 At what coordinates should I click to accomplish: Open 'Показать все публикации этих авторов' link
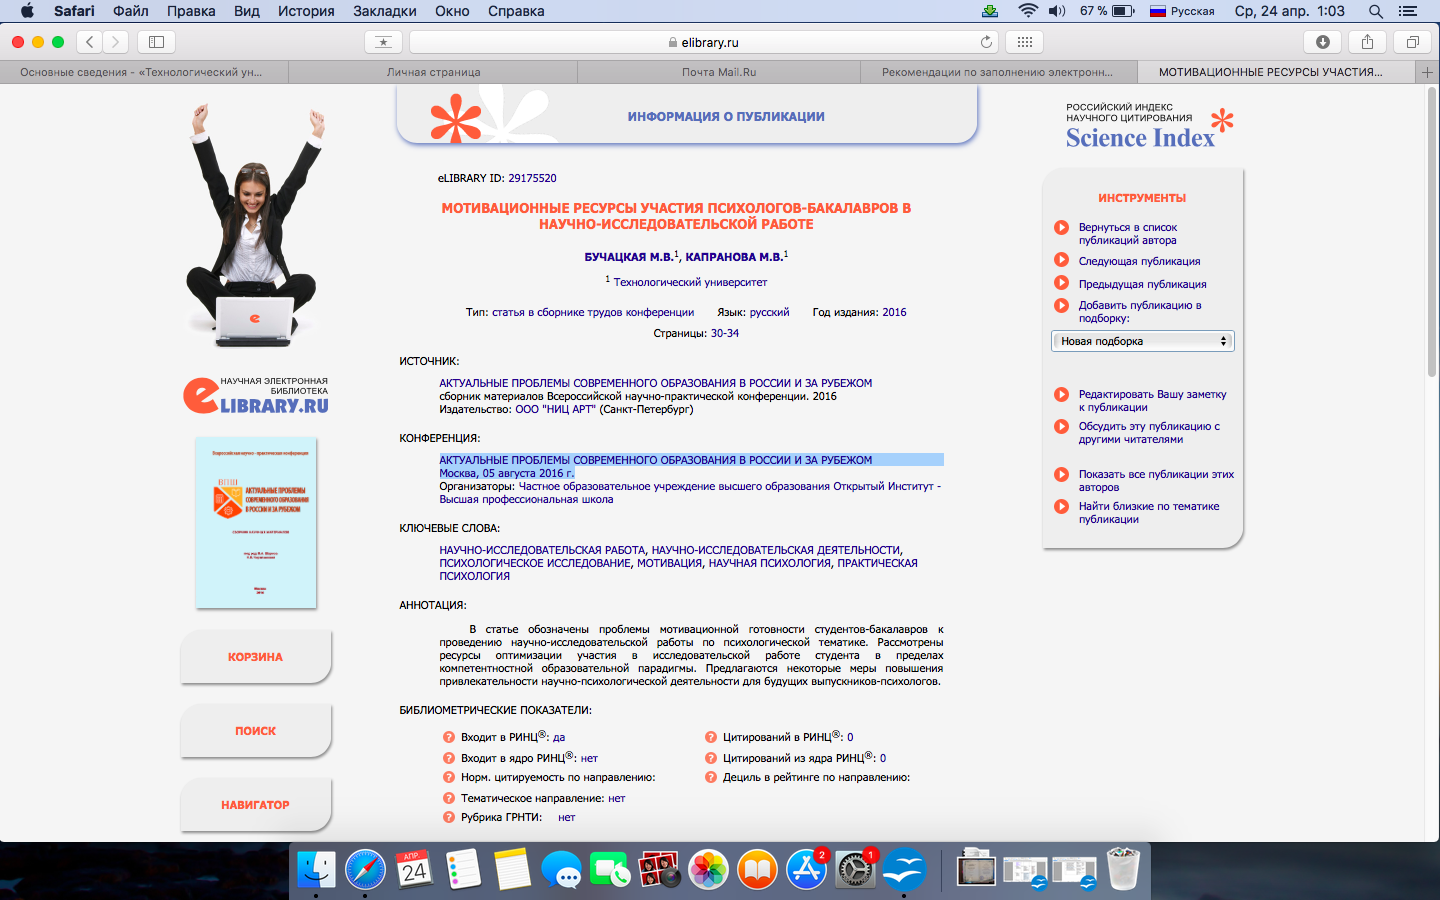tap(1156, 481)
